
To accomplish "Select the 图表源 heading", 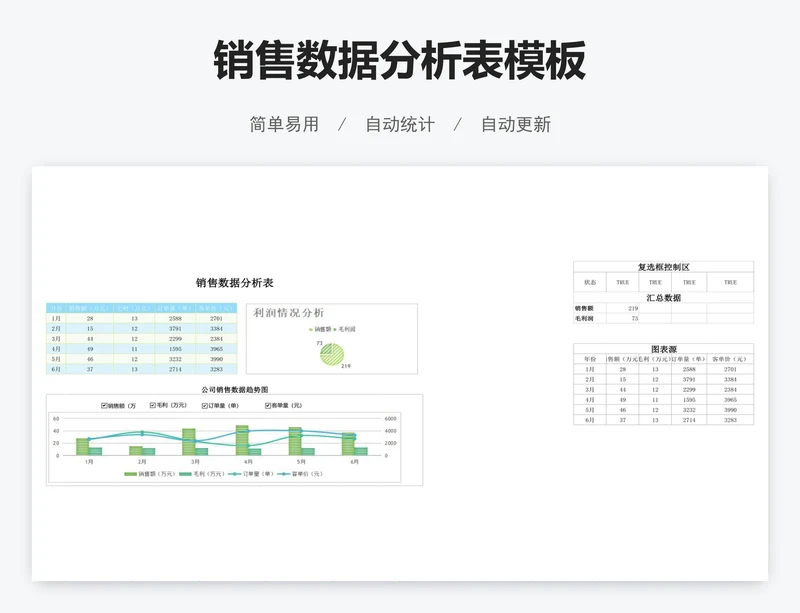I will tap(663, 349).
